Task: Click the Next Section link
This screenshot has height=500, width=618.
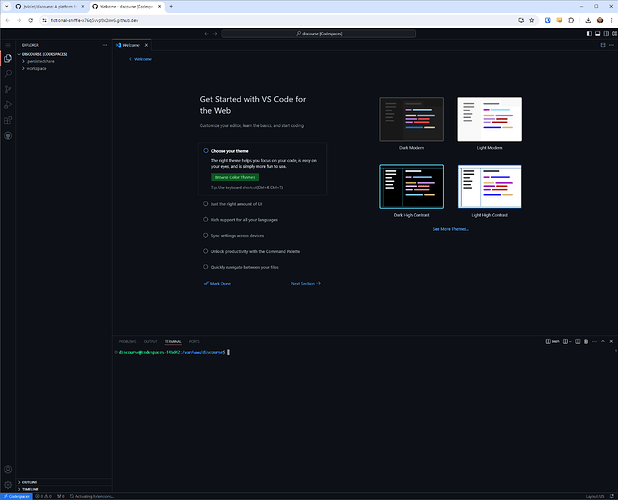Action: (x=306, y=284)
